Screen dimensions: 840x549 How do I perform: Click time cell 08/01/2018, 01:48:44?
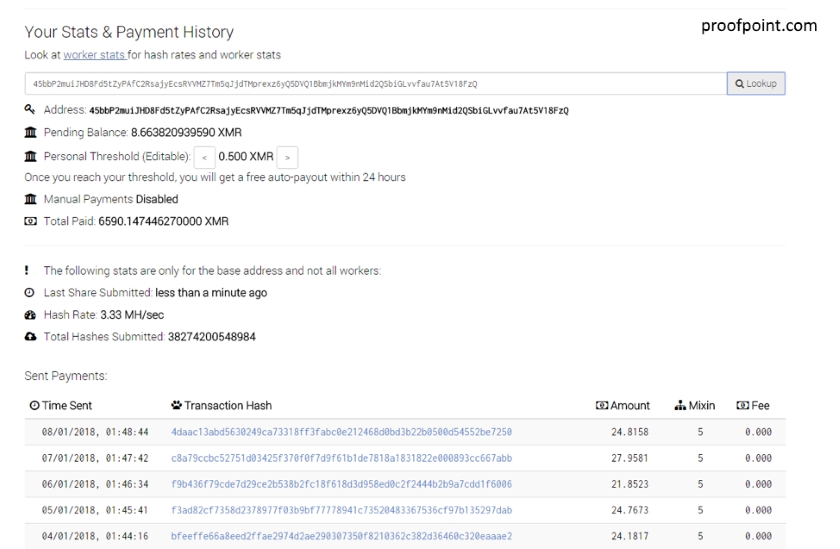click(x=95, y=432)
